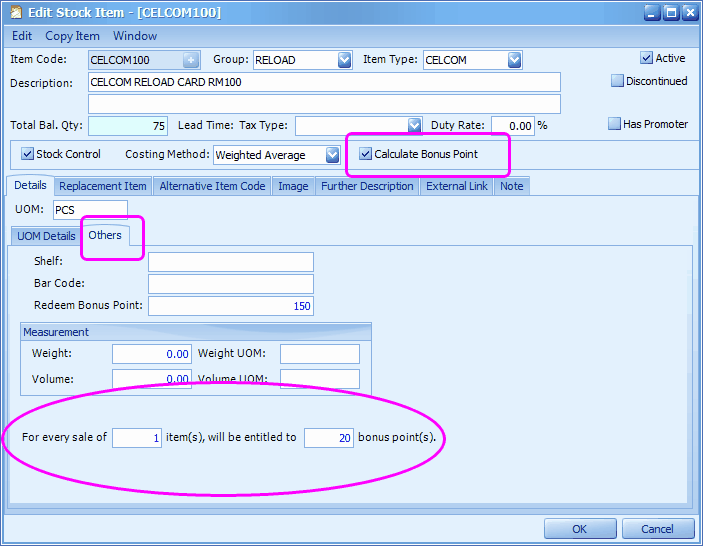Open the Image tab
This screenshot has width=703, height=546.
point(293,186)
